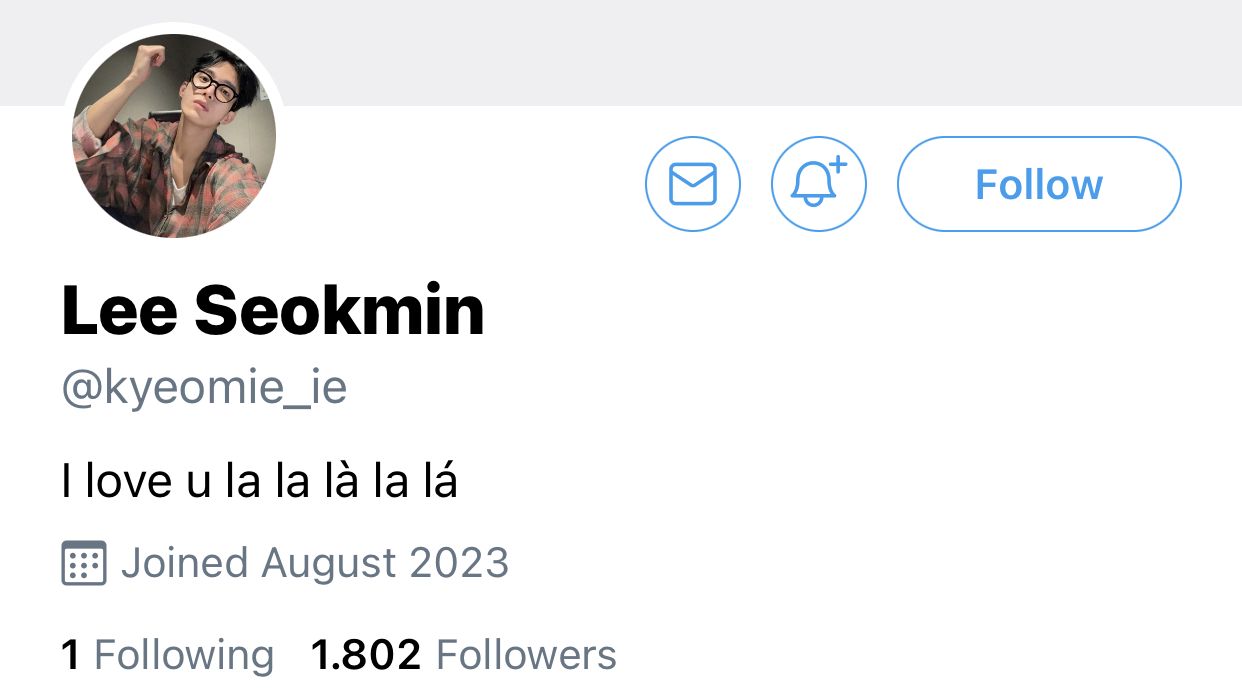Click the Joined August 2023 text
Viewport: 1242px width, 696px height.
[315, 563]
